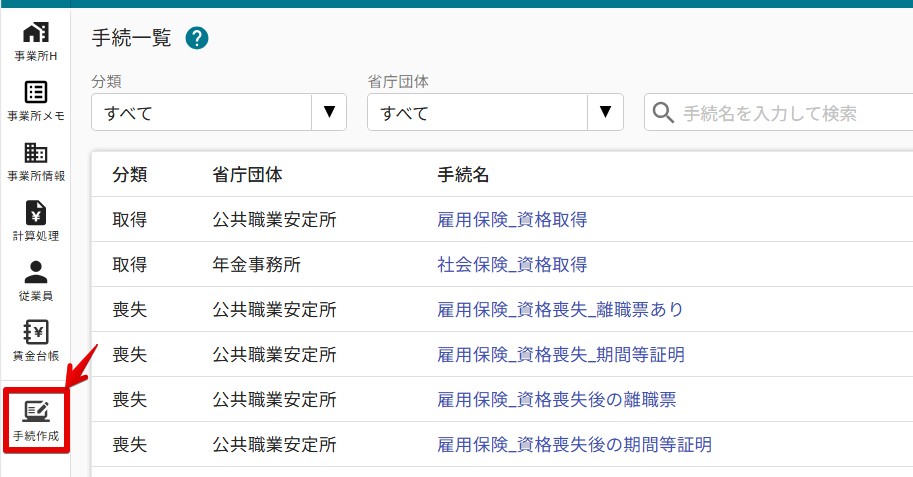
Task: Open 雇用保険_資格喪失後の離職票 link
Action: tap(557, 400)
